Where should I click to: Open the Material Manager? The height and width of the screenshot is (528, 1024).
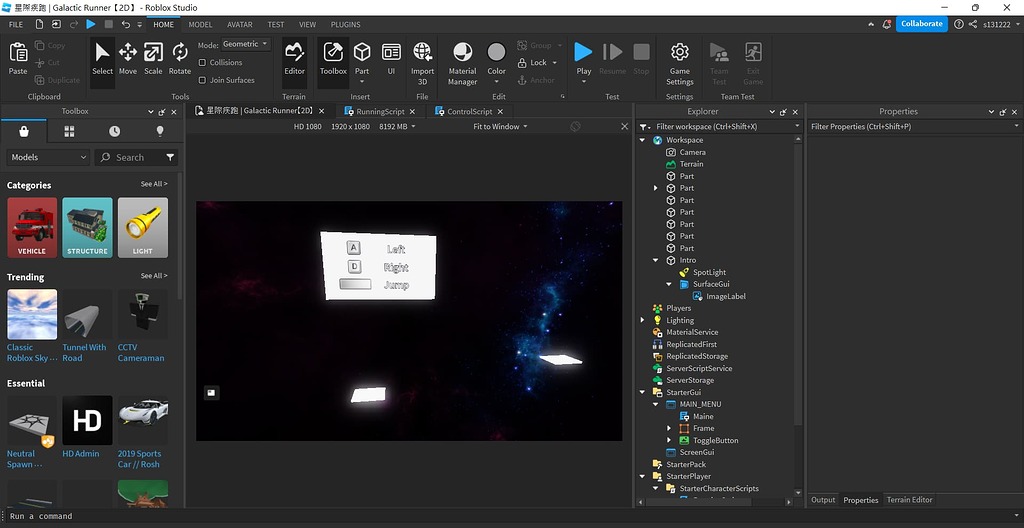coord(462,59)
